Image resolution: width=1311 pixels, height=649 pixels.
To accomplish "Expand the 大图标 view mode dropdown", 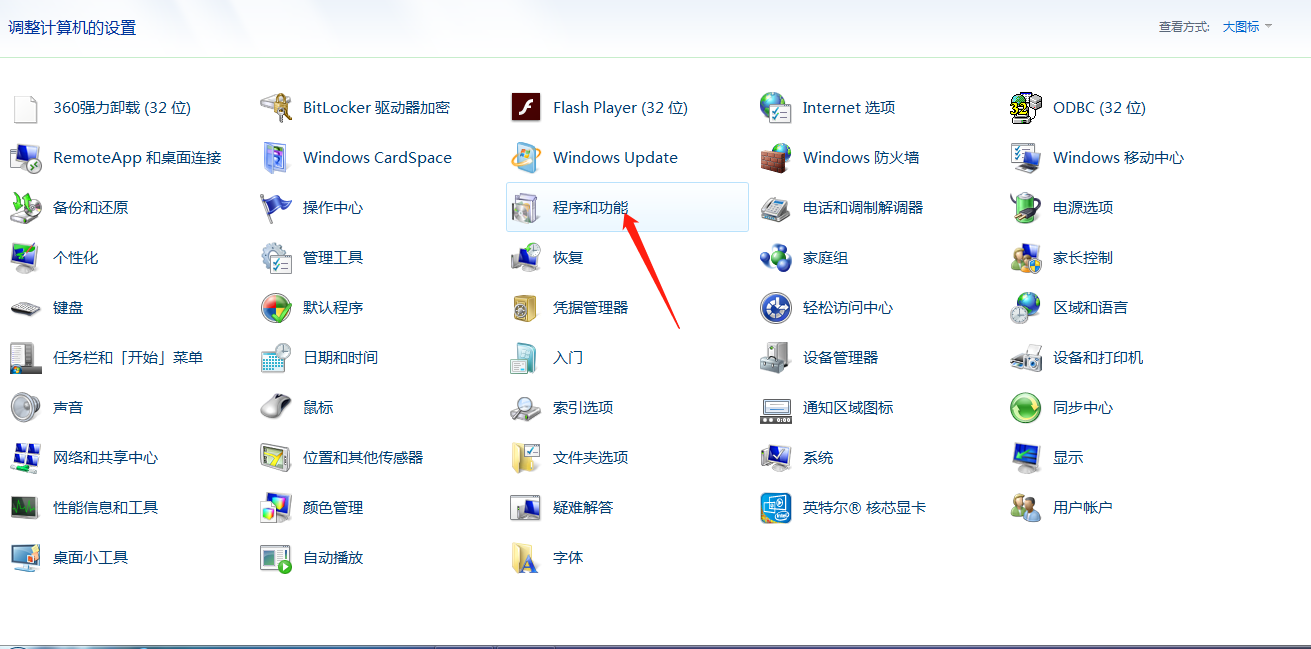I will pyautogui.click(x=1241, y=27).
